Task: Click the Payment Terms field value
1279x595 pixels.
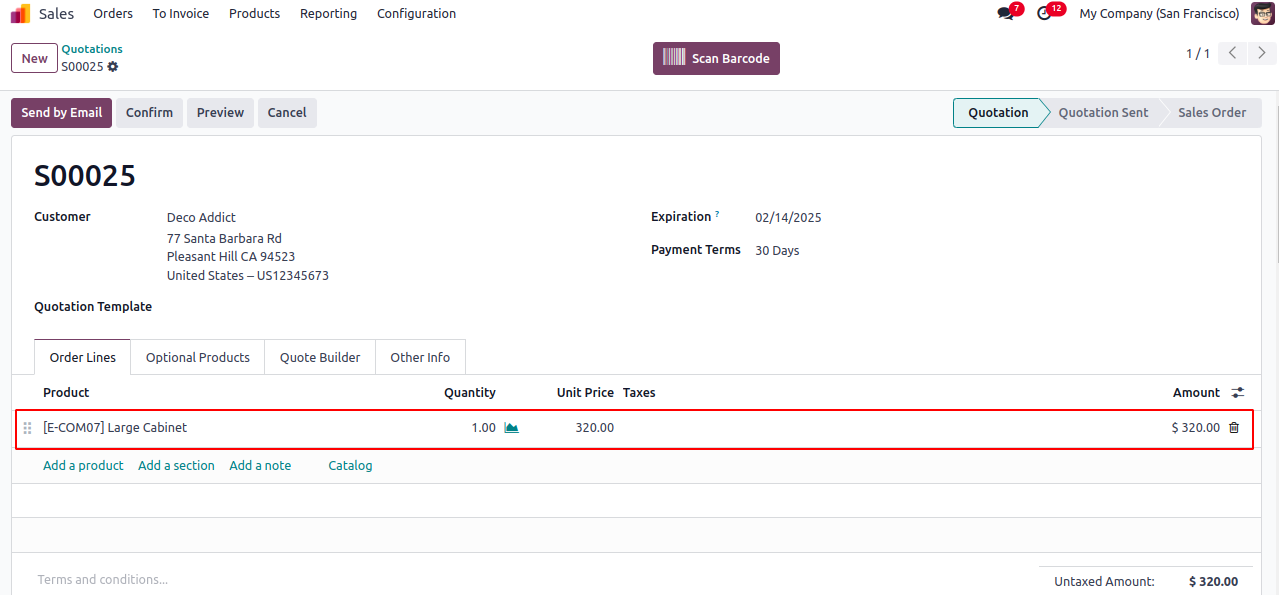Action: [777, 251]
